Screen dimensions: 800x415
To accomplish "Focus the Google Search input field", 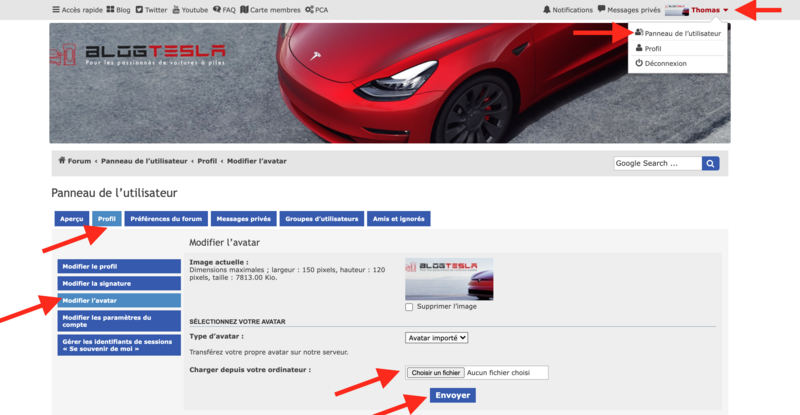I will pyautogui.click(x=658, y=163).
